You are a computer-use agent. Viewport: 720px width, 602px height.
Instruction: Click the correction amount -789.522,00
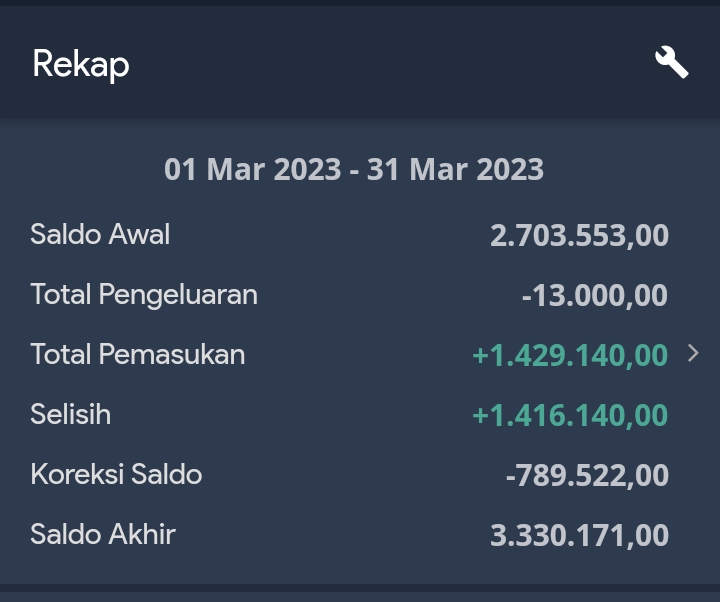587,475
